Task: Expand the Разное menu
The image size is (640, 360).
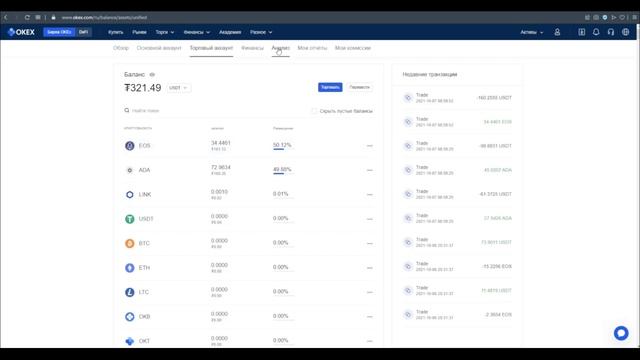Action: coord(261,32)
